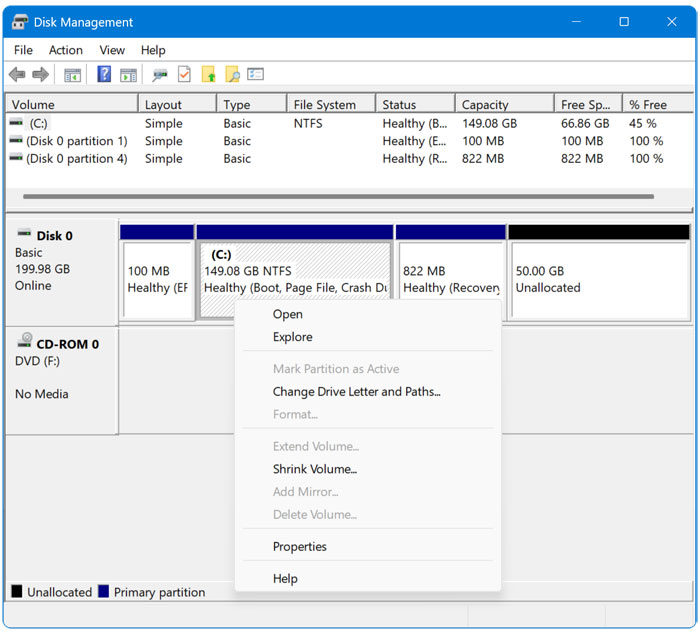Toggle the Show/Hide Action Pane icon
This screenshot has width=700, height=634.
pyautogui.click(x=129, y=75)
